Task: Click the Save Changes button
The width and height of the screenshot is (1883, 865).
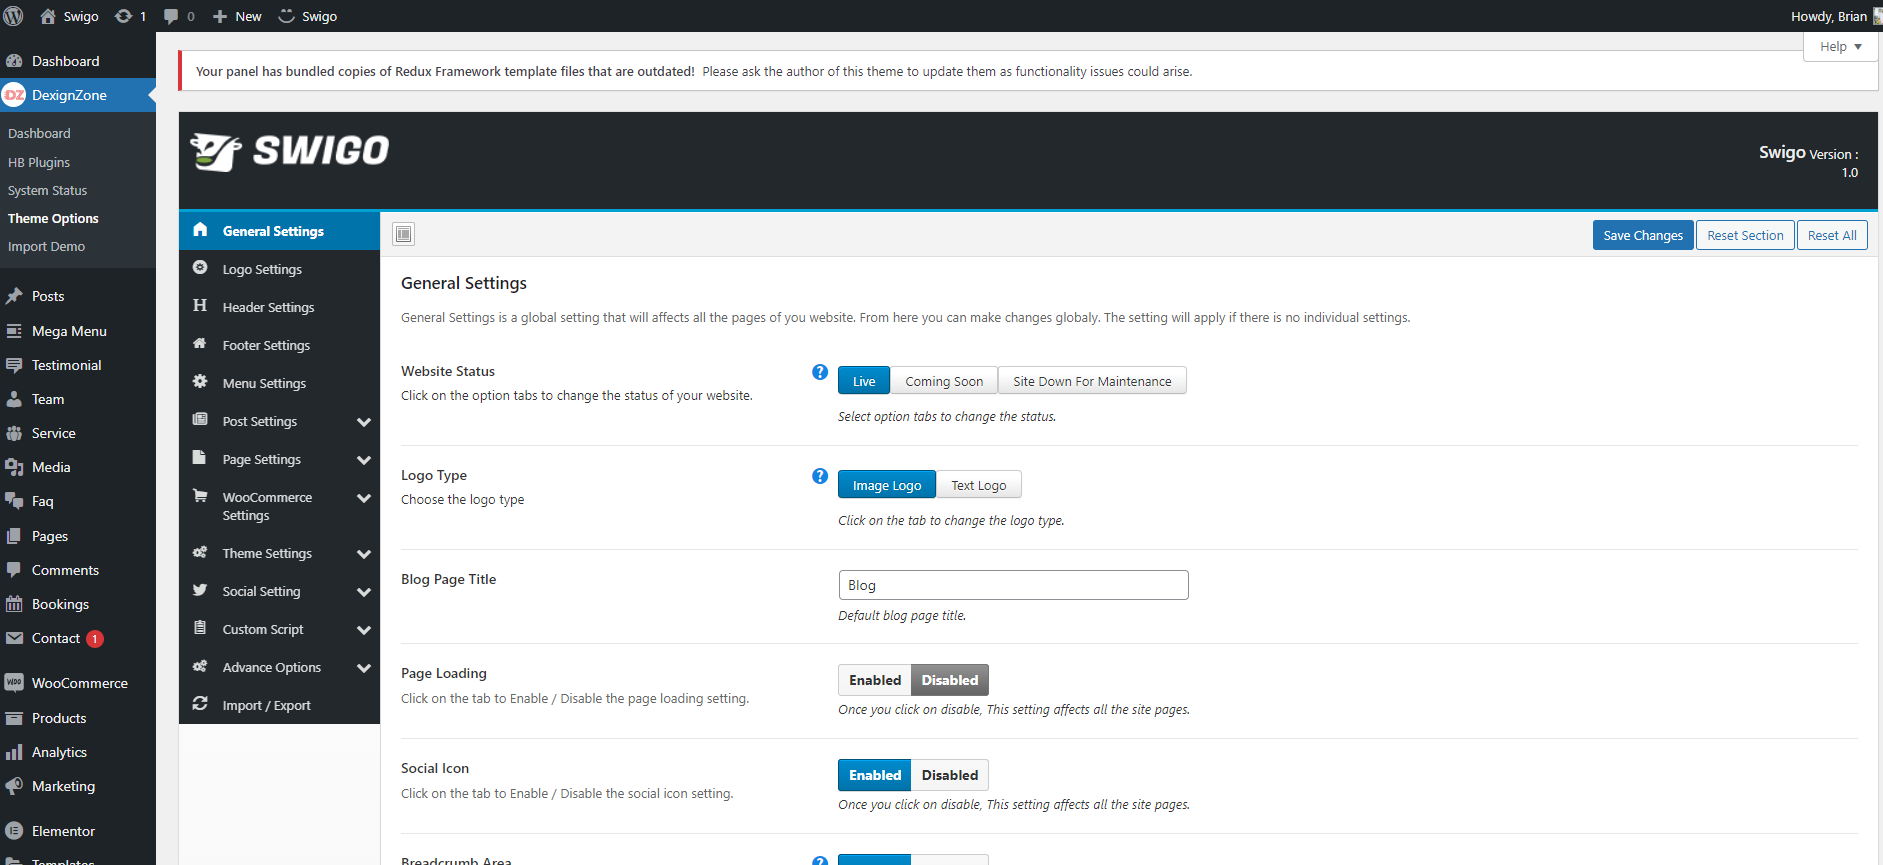Action: click(x=1642, y=235)
